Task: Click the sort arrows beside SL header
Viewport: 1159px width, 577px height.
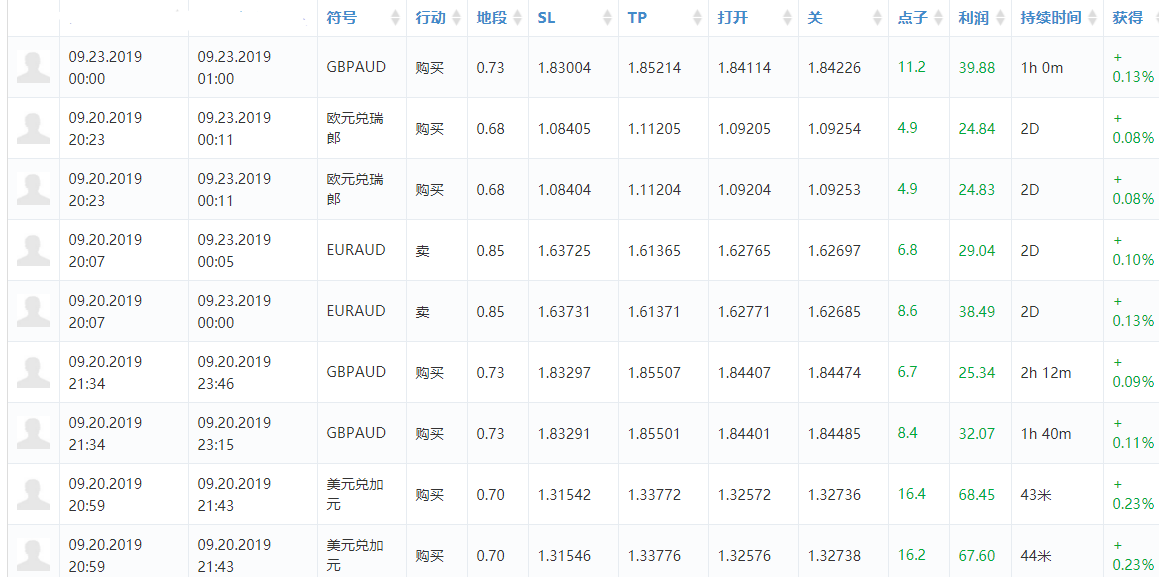Action: click(608, 18)
